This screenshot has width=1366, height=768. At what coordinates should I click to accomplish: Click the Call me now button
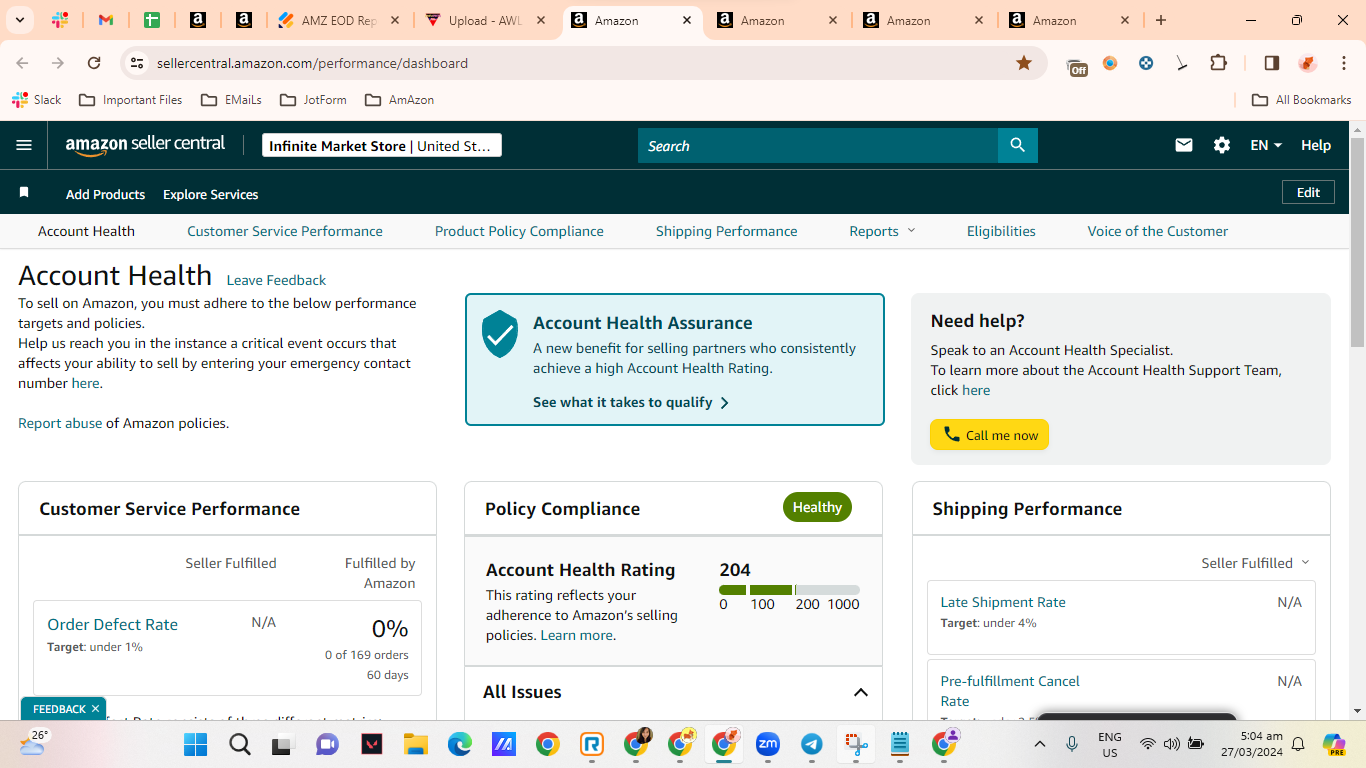coord(990,435)
